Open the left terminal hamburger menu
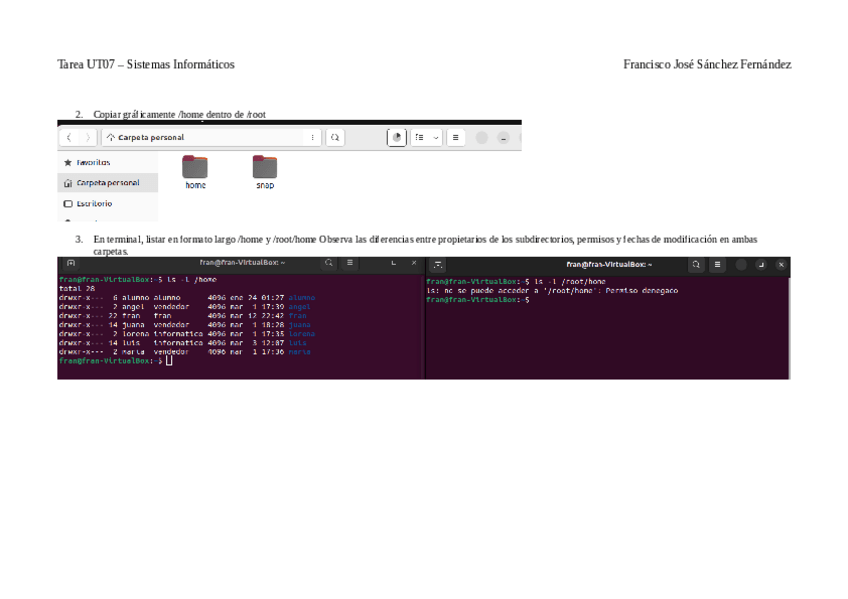Viewport: 848px width, 599px height. click(349, 264)
